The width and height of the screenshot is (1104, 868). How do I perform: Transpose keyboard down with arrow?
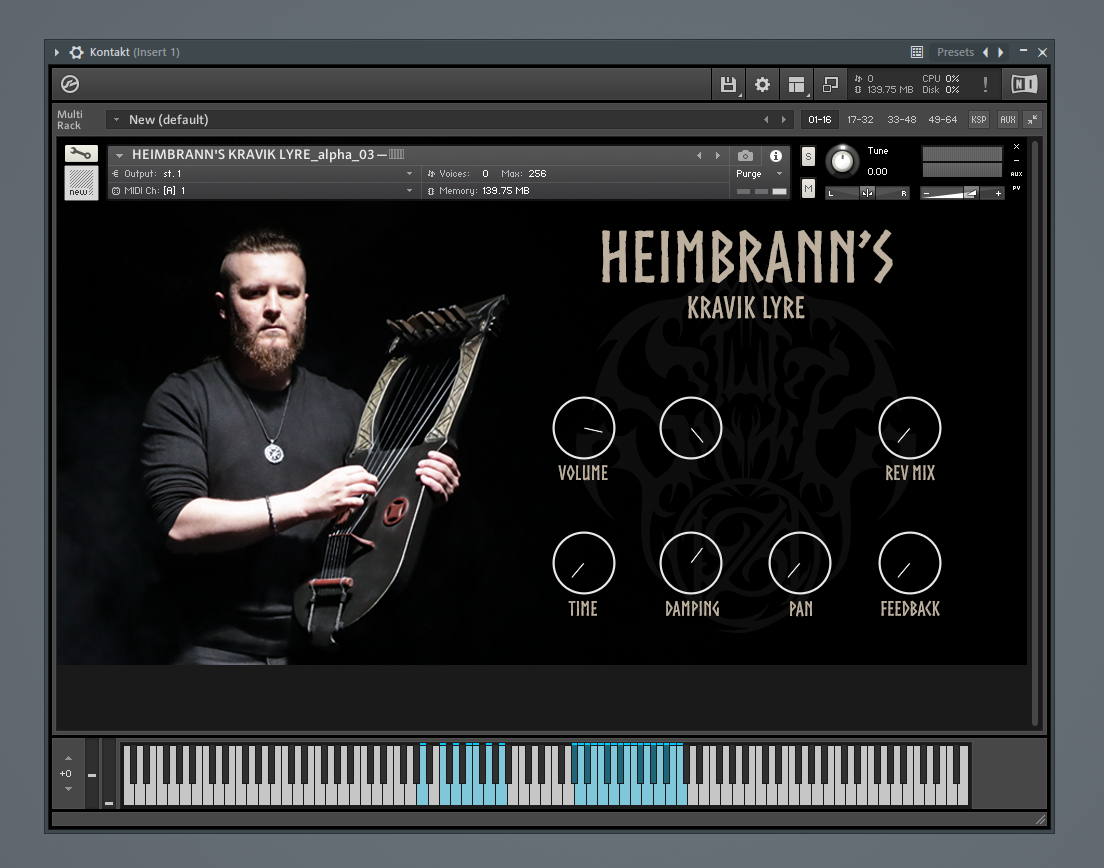[68, 789]
